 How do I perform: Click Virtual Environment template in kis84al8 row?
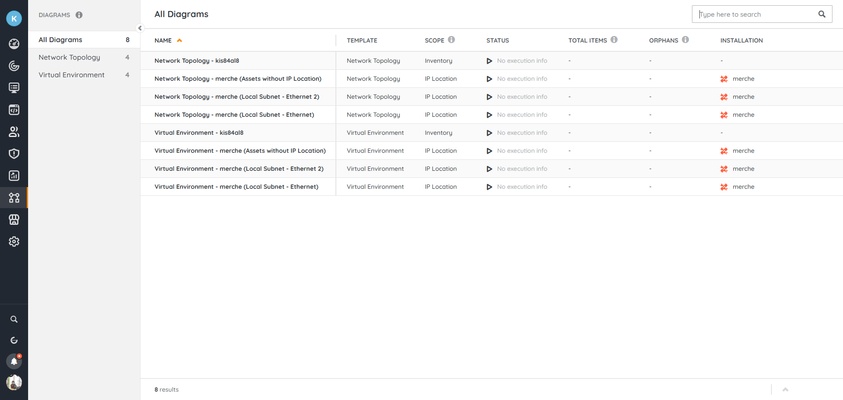(x=375, y=133)
